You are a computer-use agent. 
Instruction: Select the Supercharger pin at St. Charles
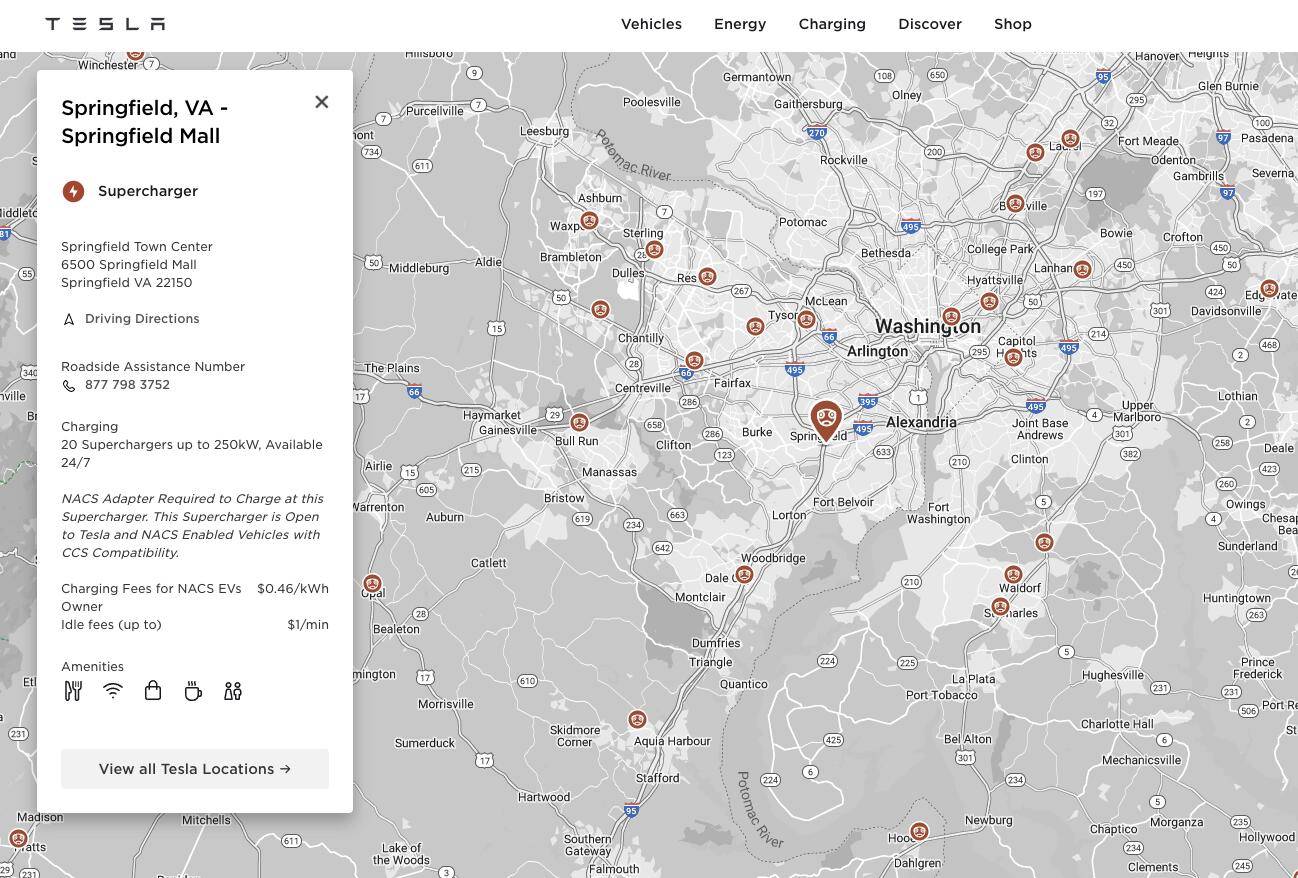pyautogui.click(x=1001, y=607)
